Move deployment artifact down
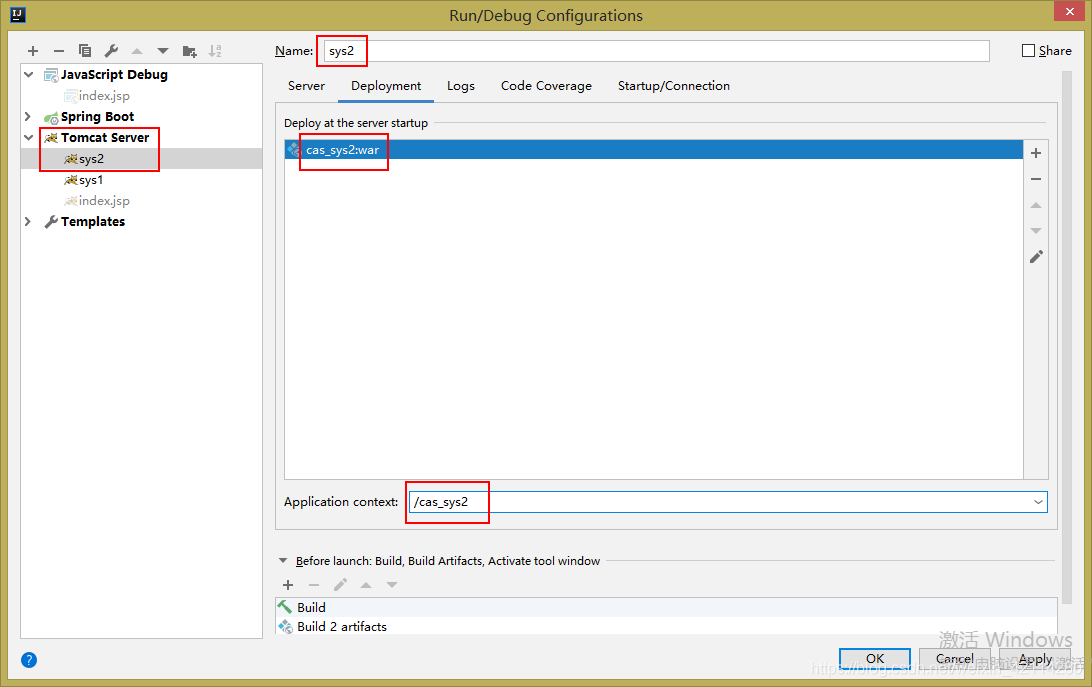The height and width of the screenshot is (687, 1092). point(1036,231)
